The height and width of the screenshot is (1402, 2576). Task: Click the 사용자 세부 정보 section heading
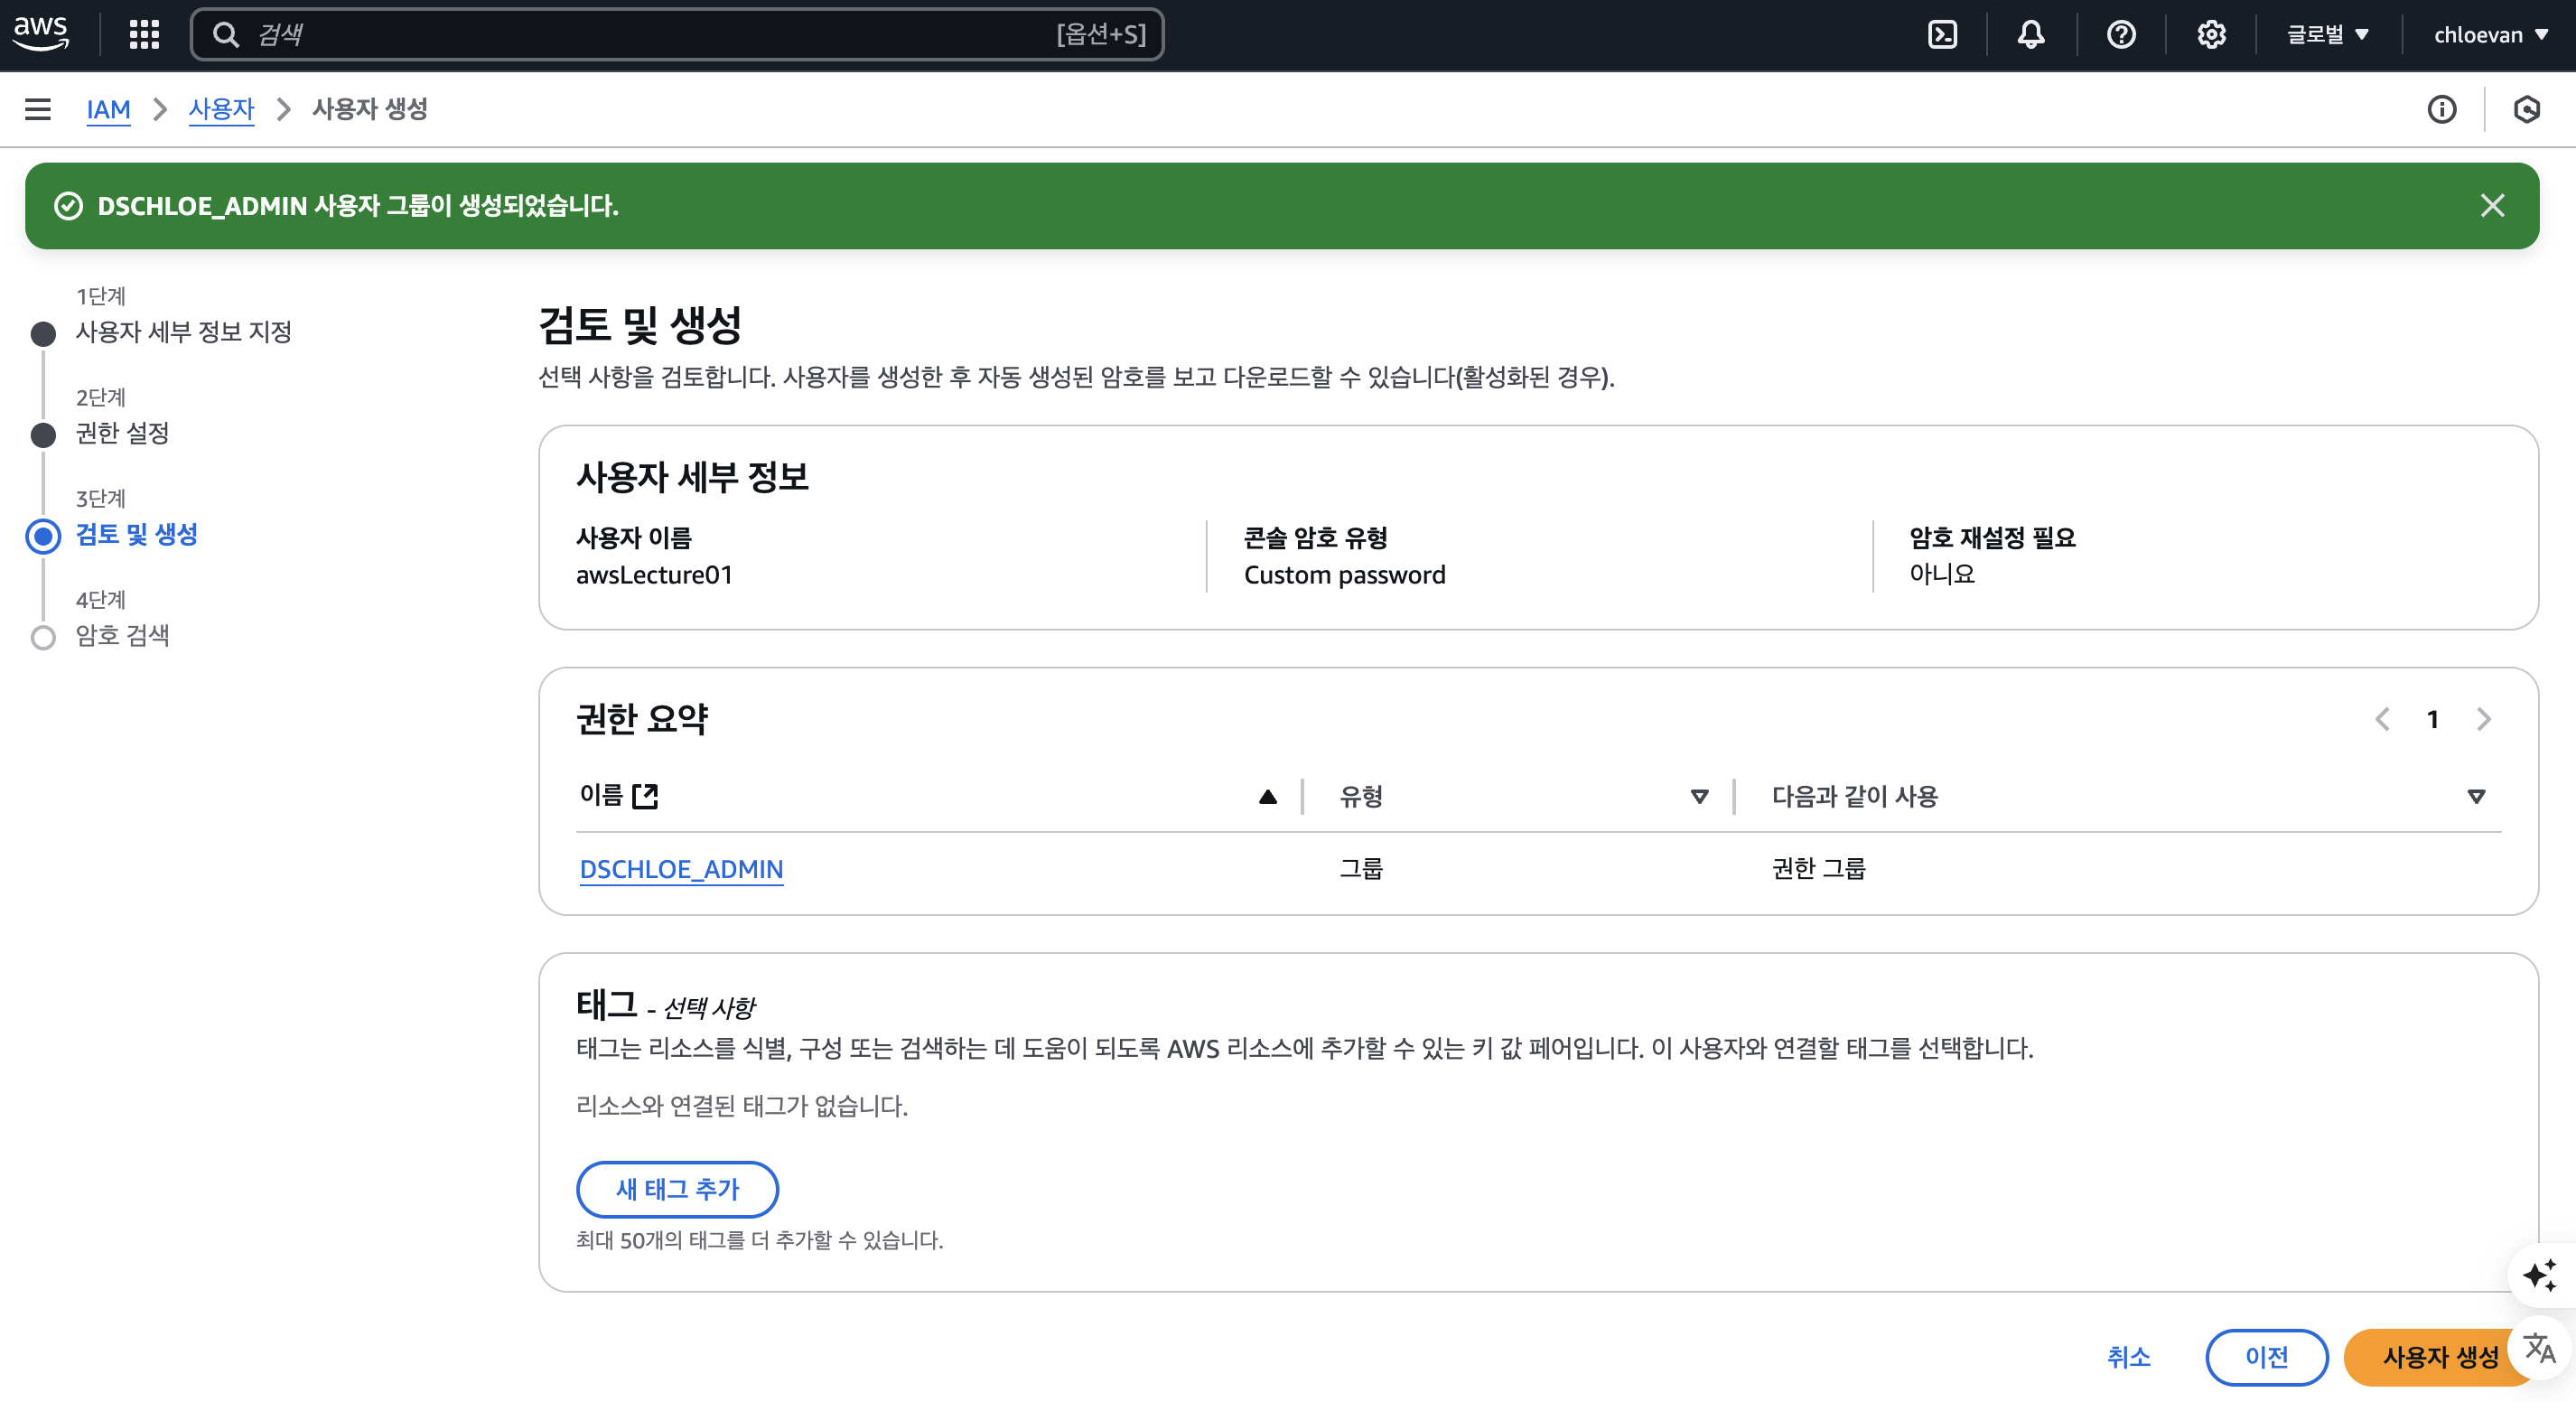point(692,476)
